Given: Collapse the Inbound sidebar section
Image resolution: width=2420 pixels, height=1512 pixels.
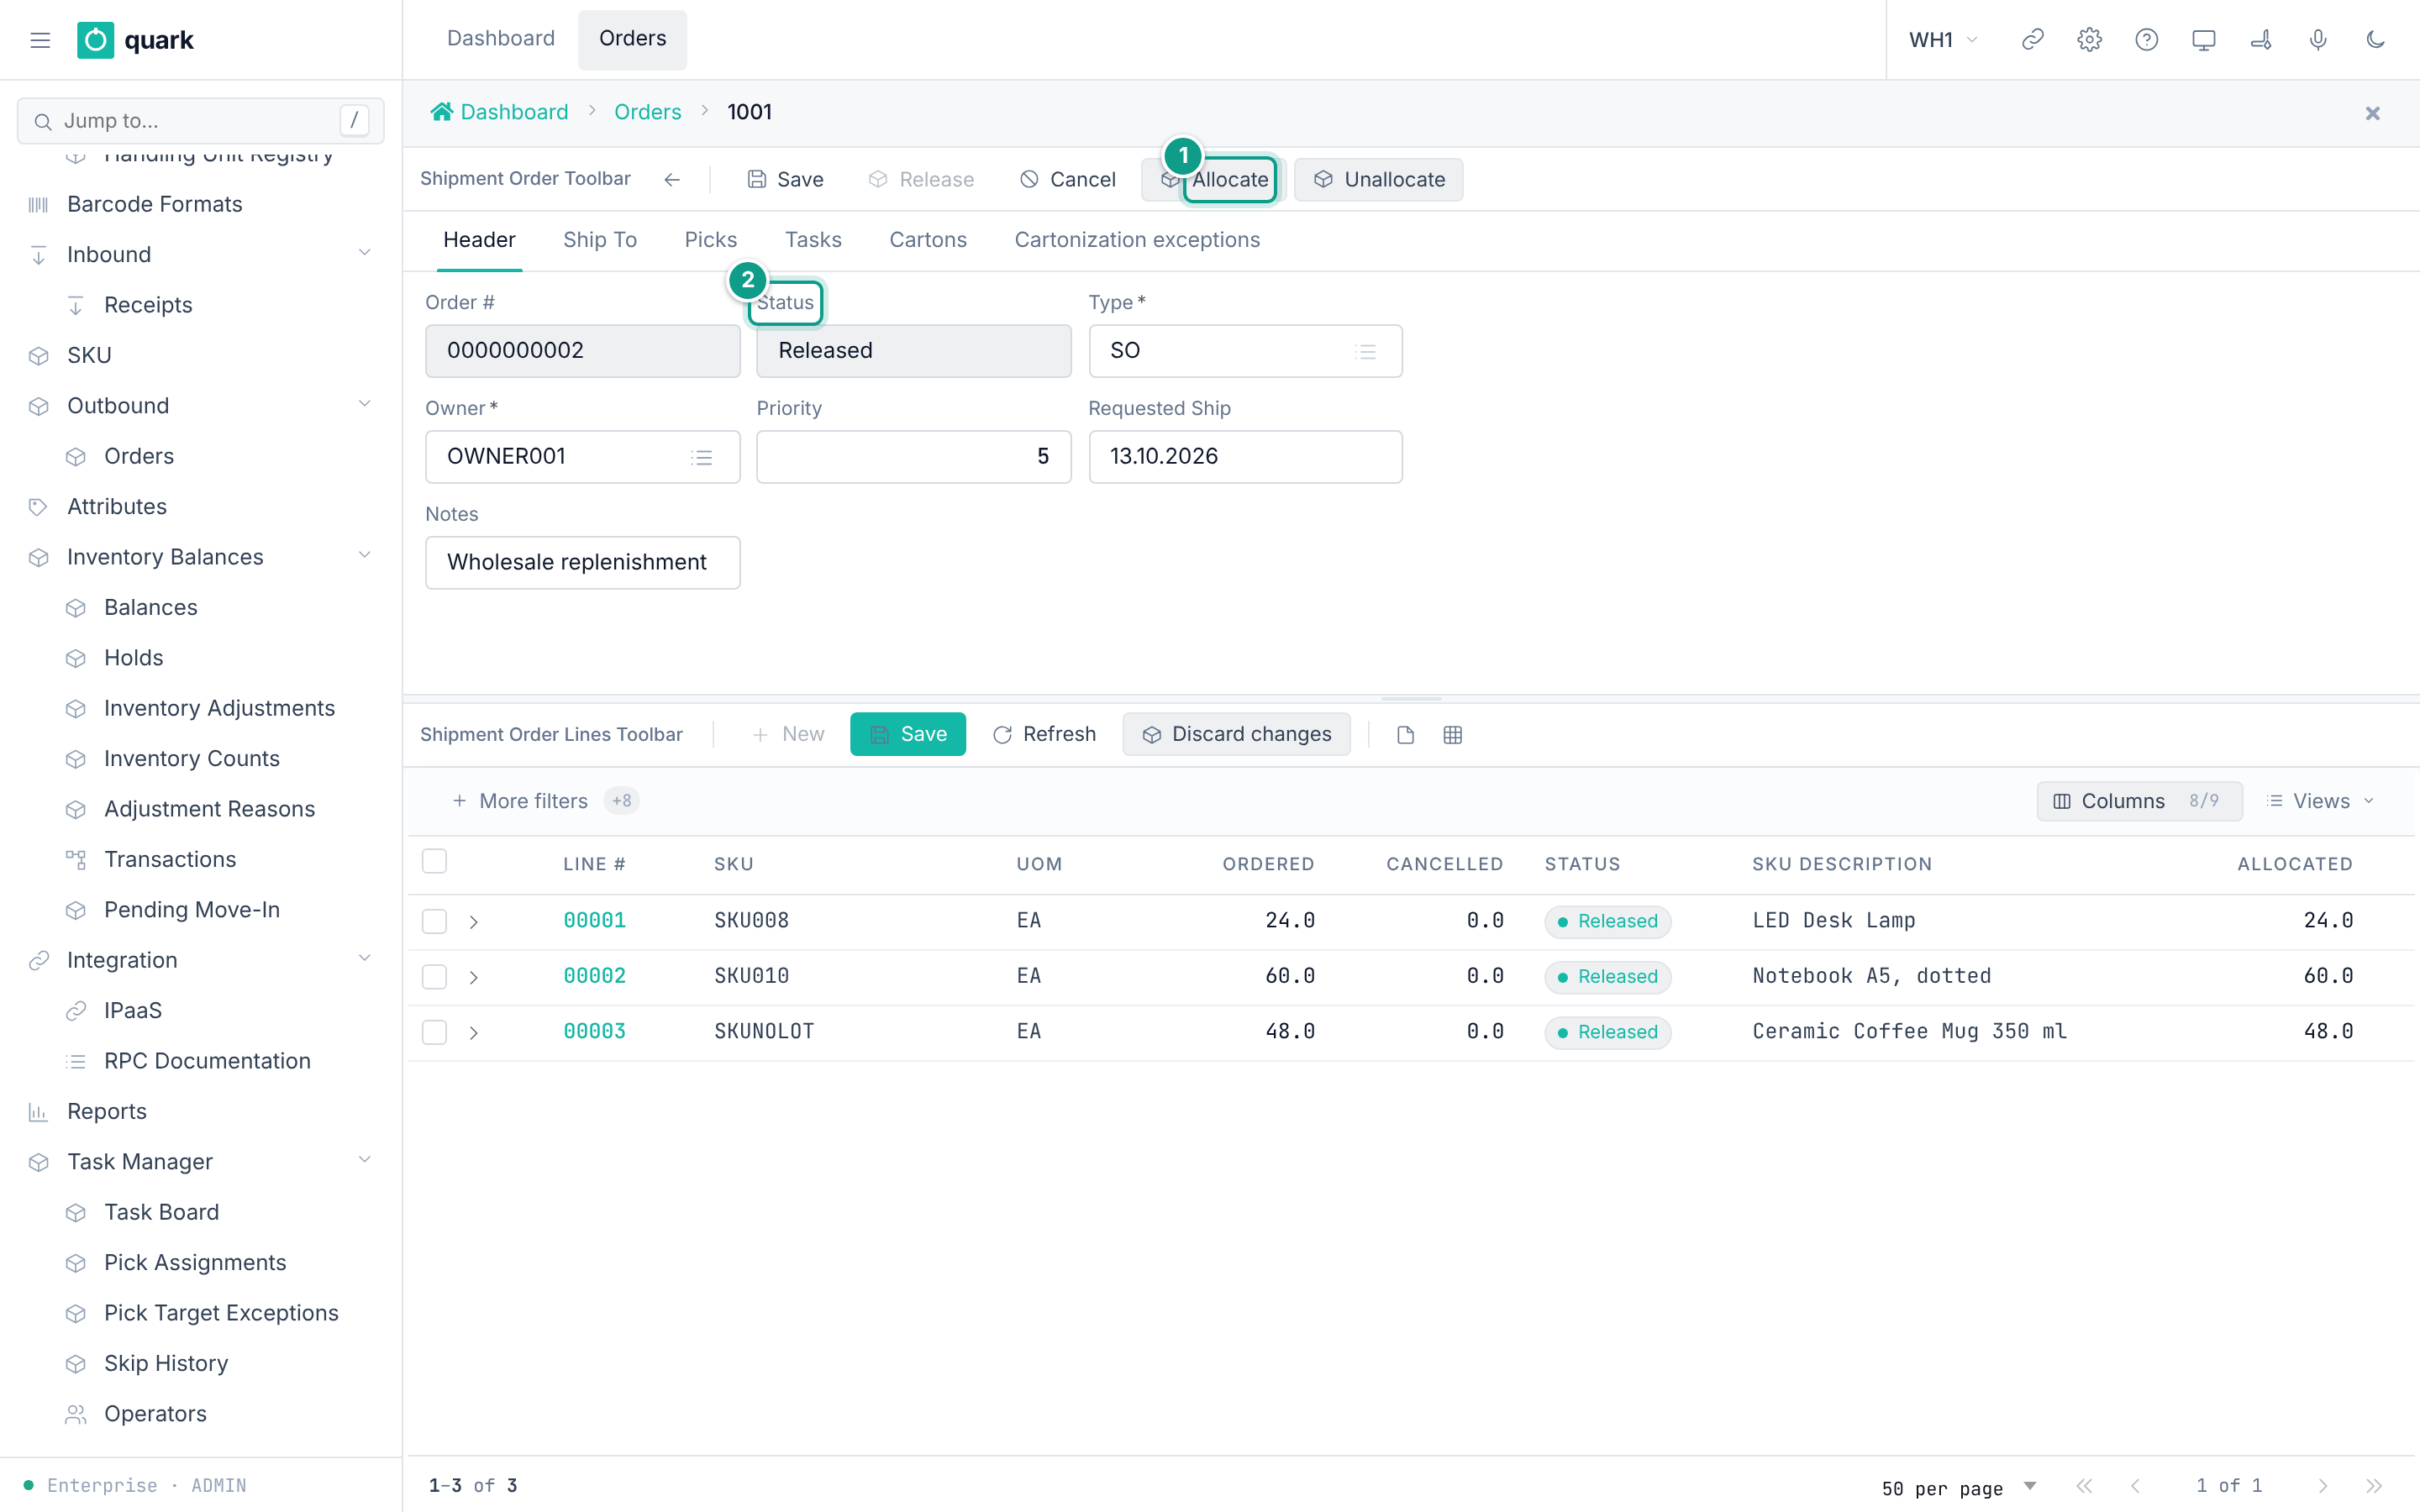Looking at the screenshot, I should [x=365, y=254].
